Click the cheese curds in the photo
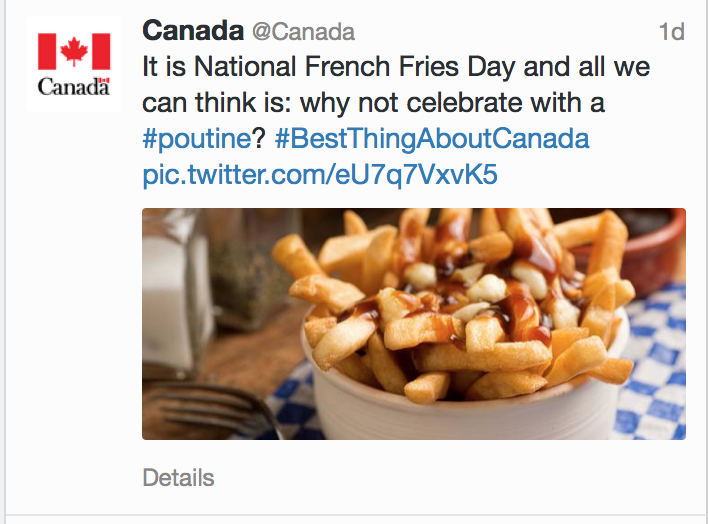Image resolution: width=708 pixels, height=524 pixels. point(487,288)
